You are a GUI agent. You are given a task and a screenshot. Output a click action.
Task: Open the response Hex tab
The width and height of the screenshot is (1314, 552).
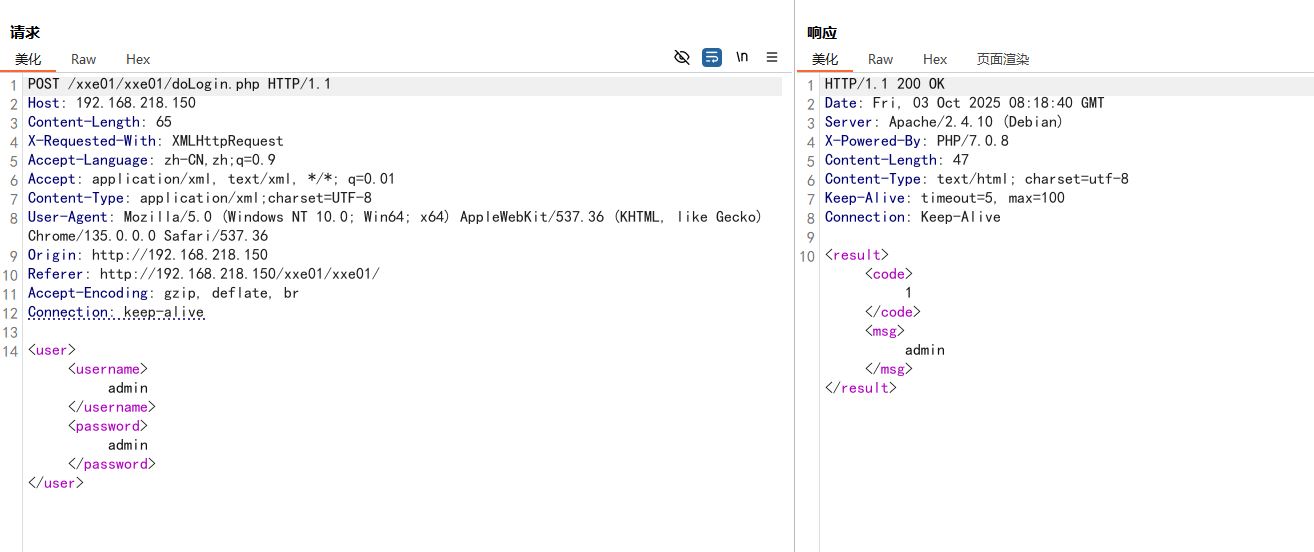[935, 59]
